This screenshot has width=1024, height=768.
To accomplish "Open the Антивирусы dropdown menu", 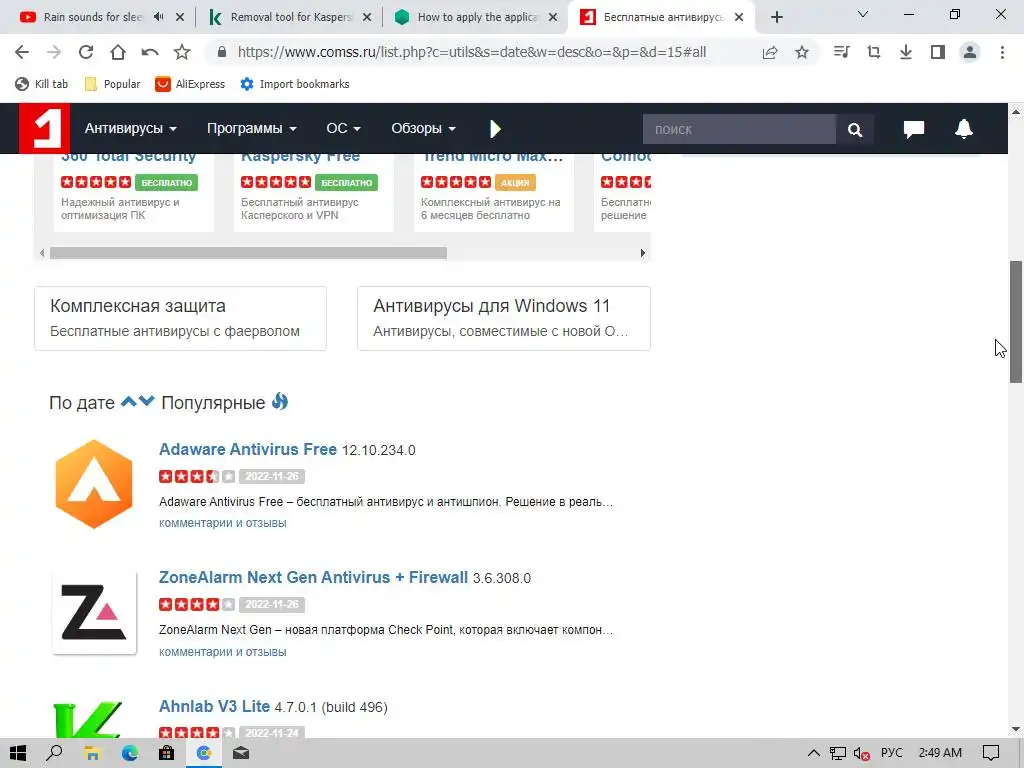I will point(131,129).
